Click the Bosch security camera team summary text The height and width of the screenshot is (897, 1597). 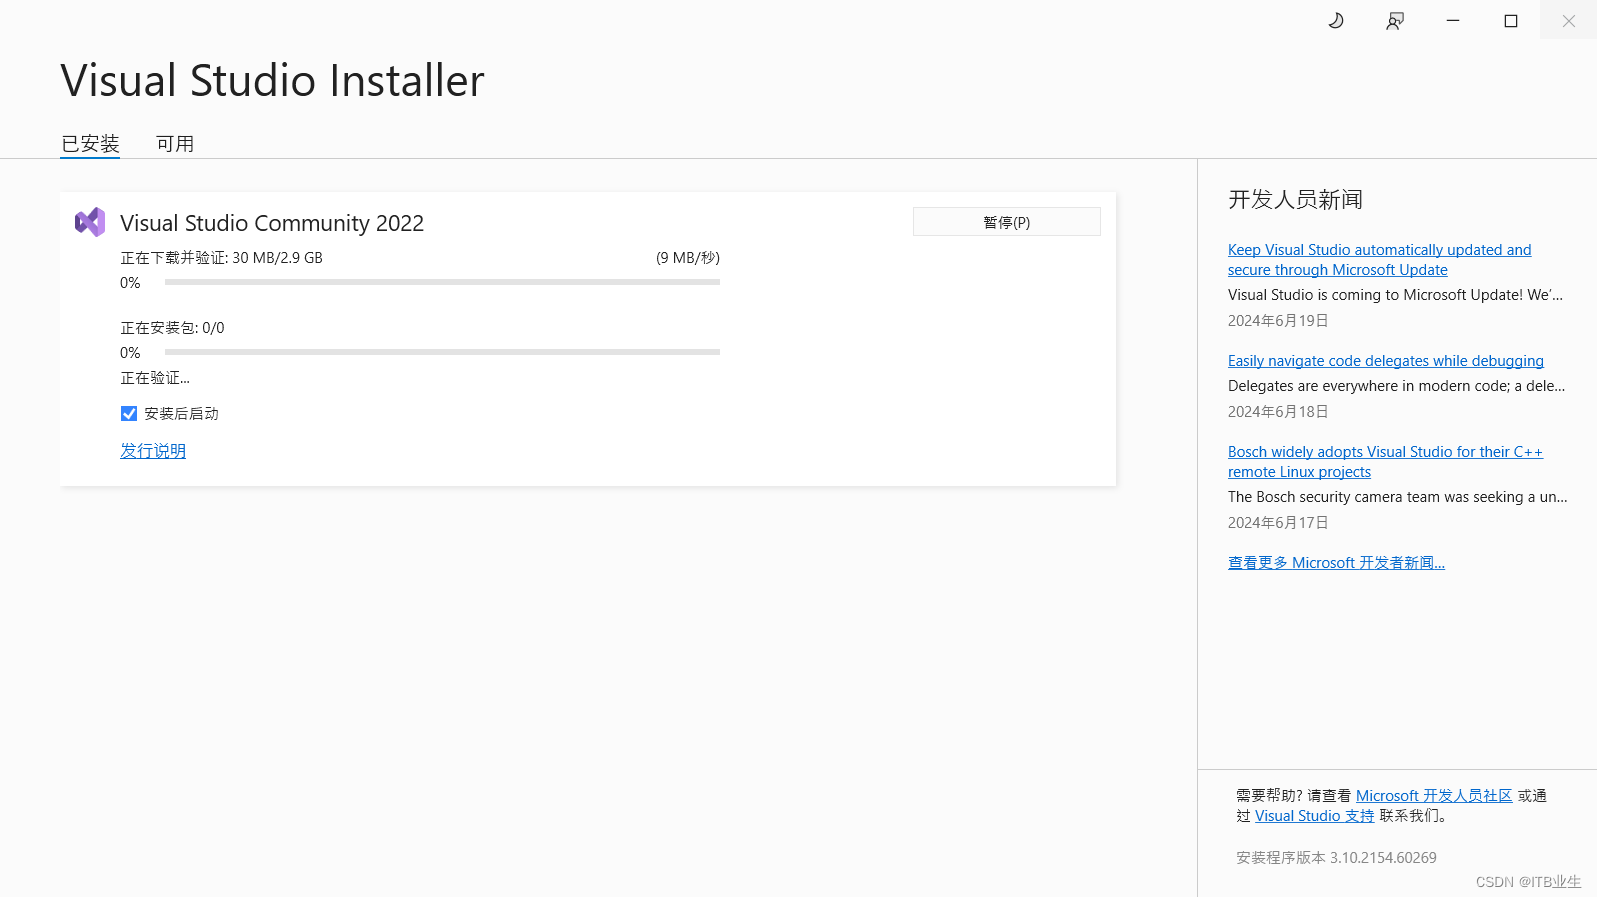click(1398, 497)
